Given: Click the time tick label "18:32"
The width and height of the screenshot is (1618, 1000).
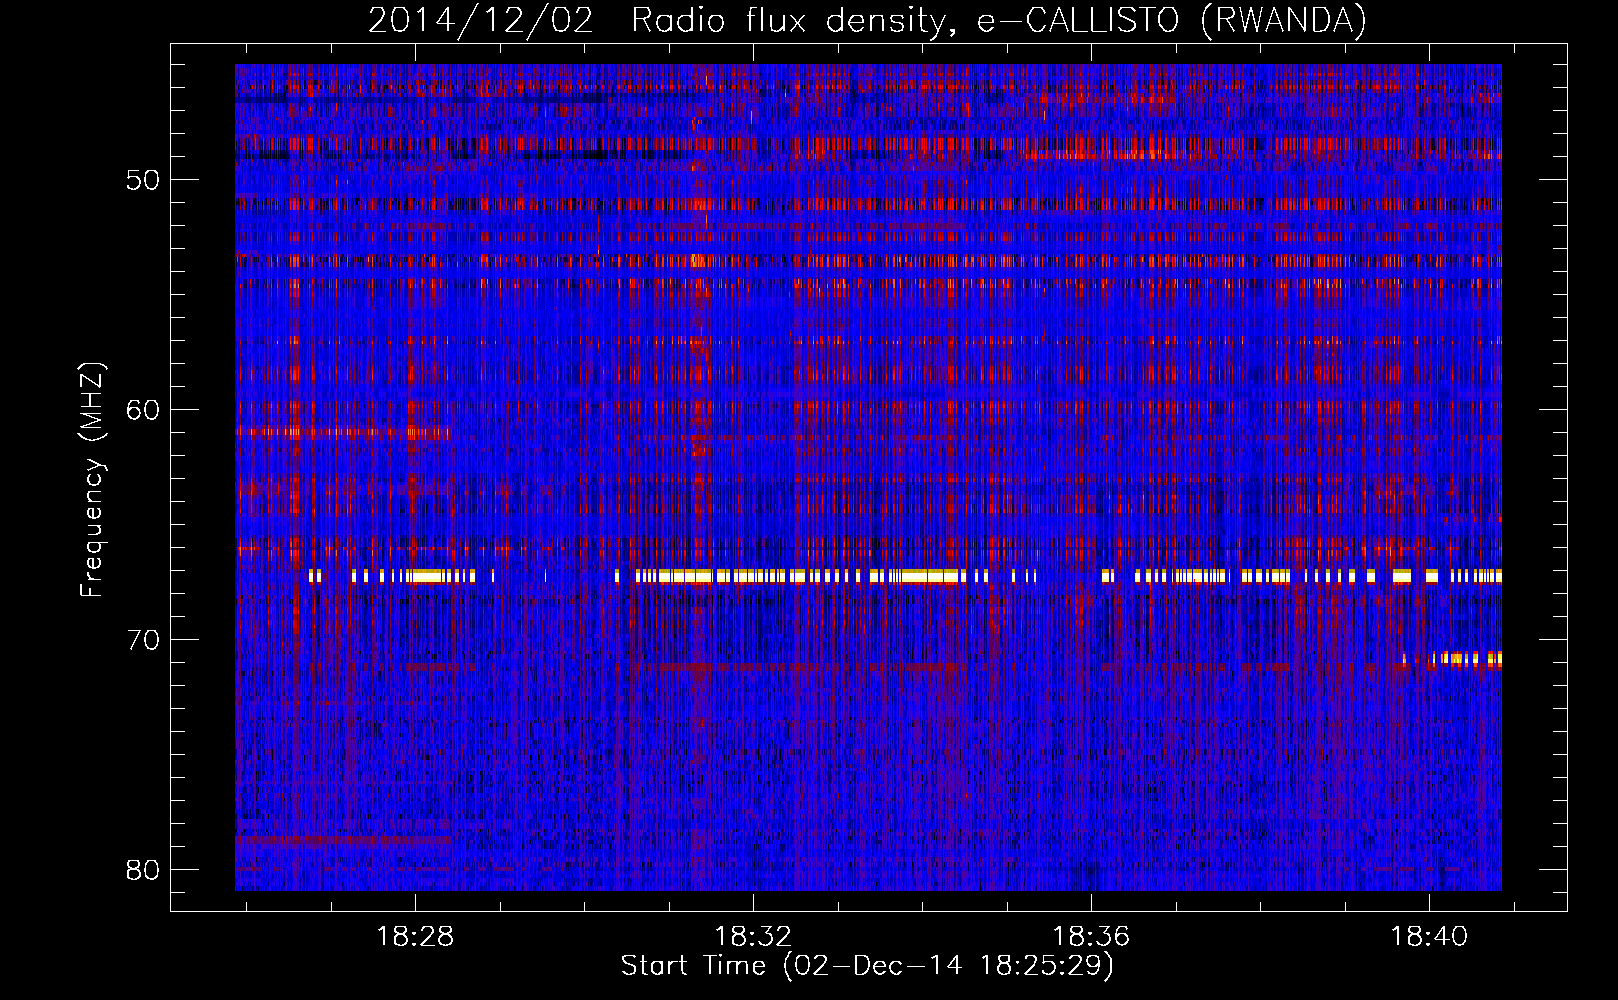Looking at the screenshot, I should point(753,936).
